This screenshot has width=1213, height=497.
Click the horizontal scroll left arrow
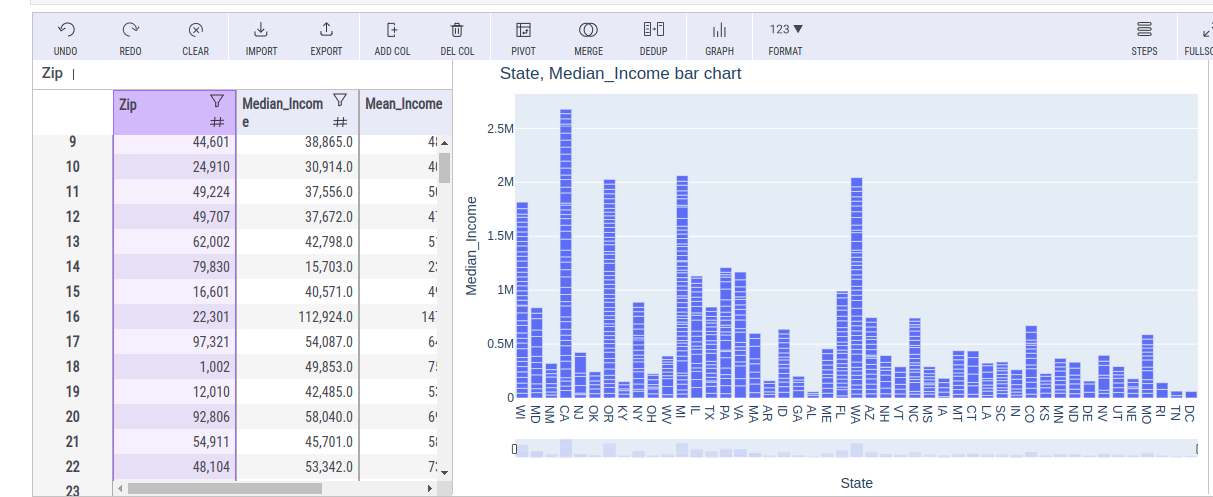tap(121, 488)
